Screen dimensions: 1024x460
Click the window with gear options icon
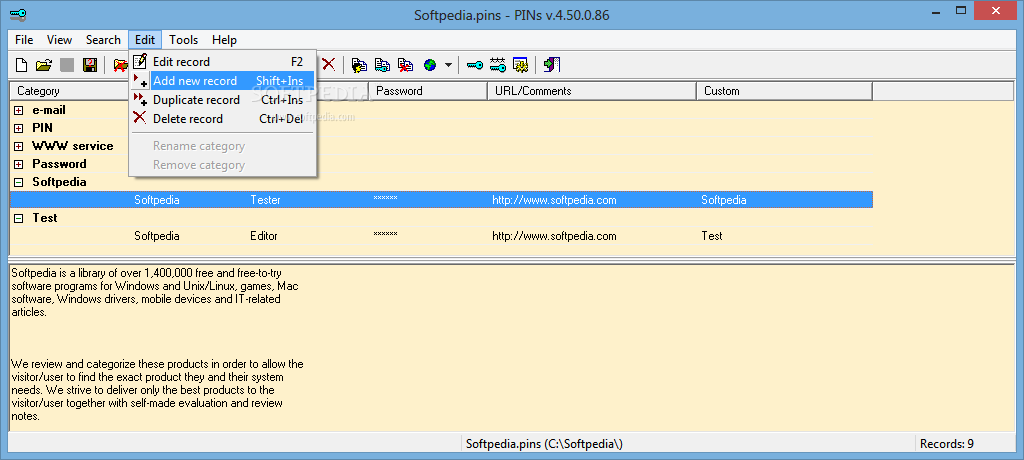tap(520, 65)
